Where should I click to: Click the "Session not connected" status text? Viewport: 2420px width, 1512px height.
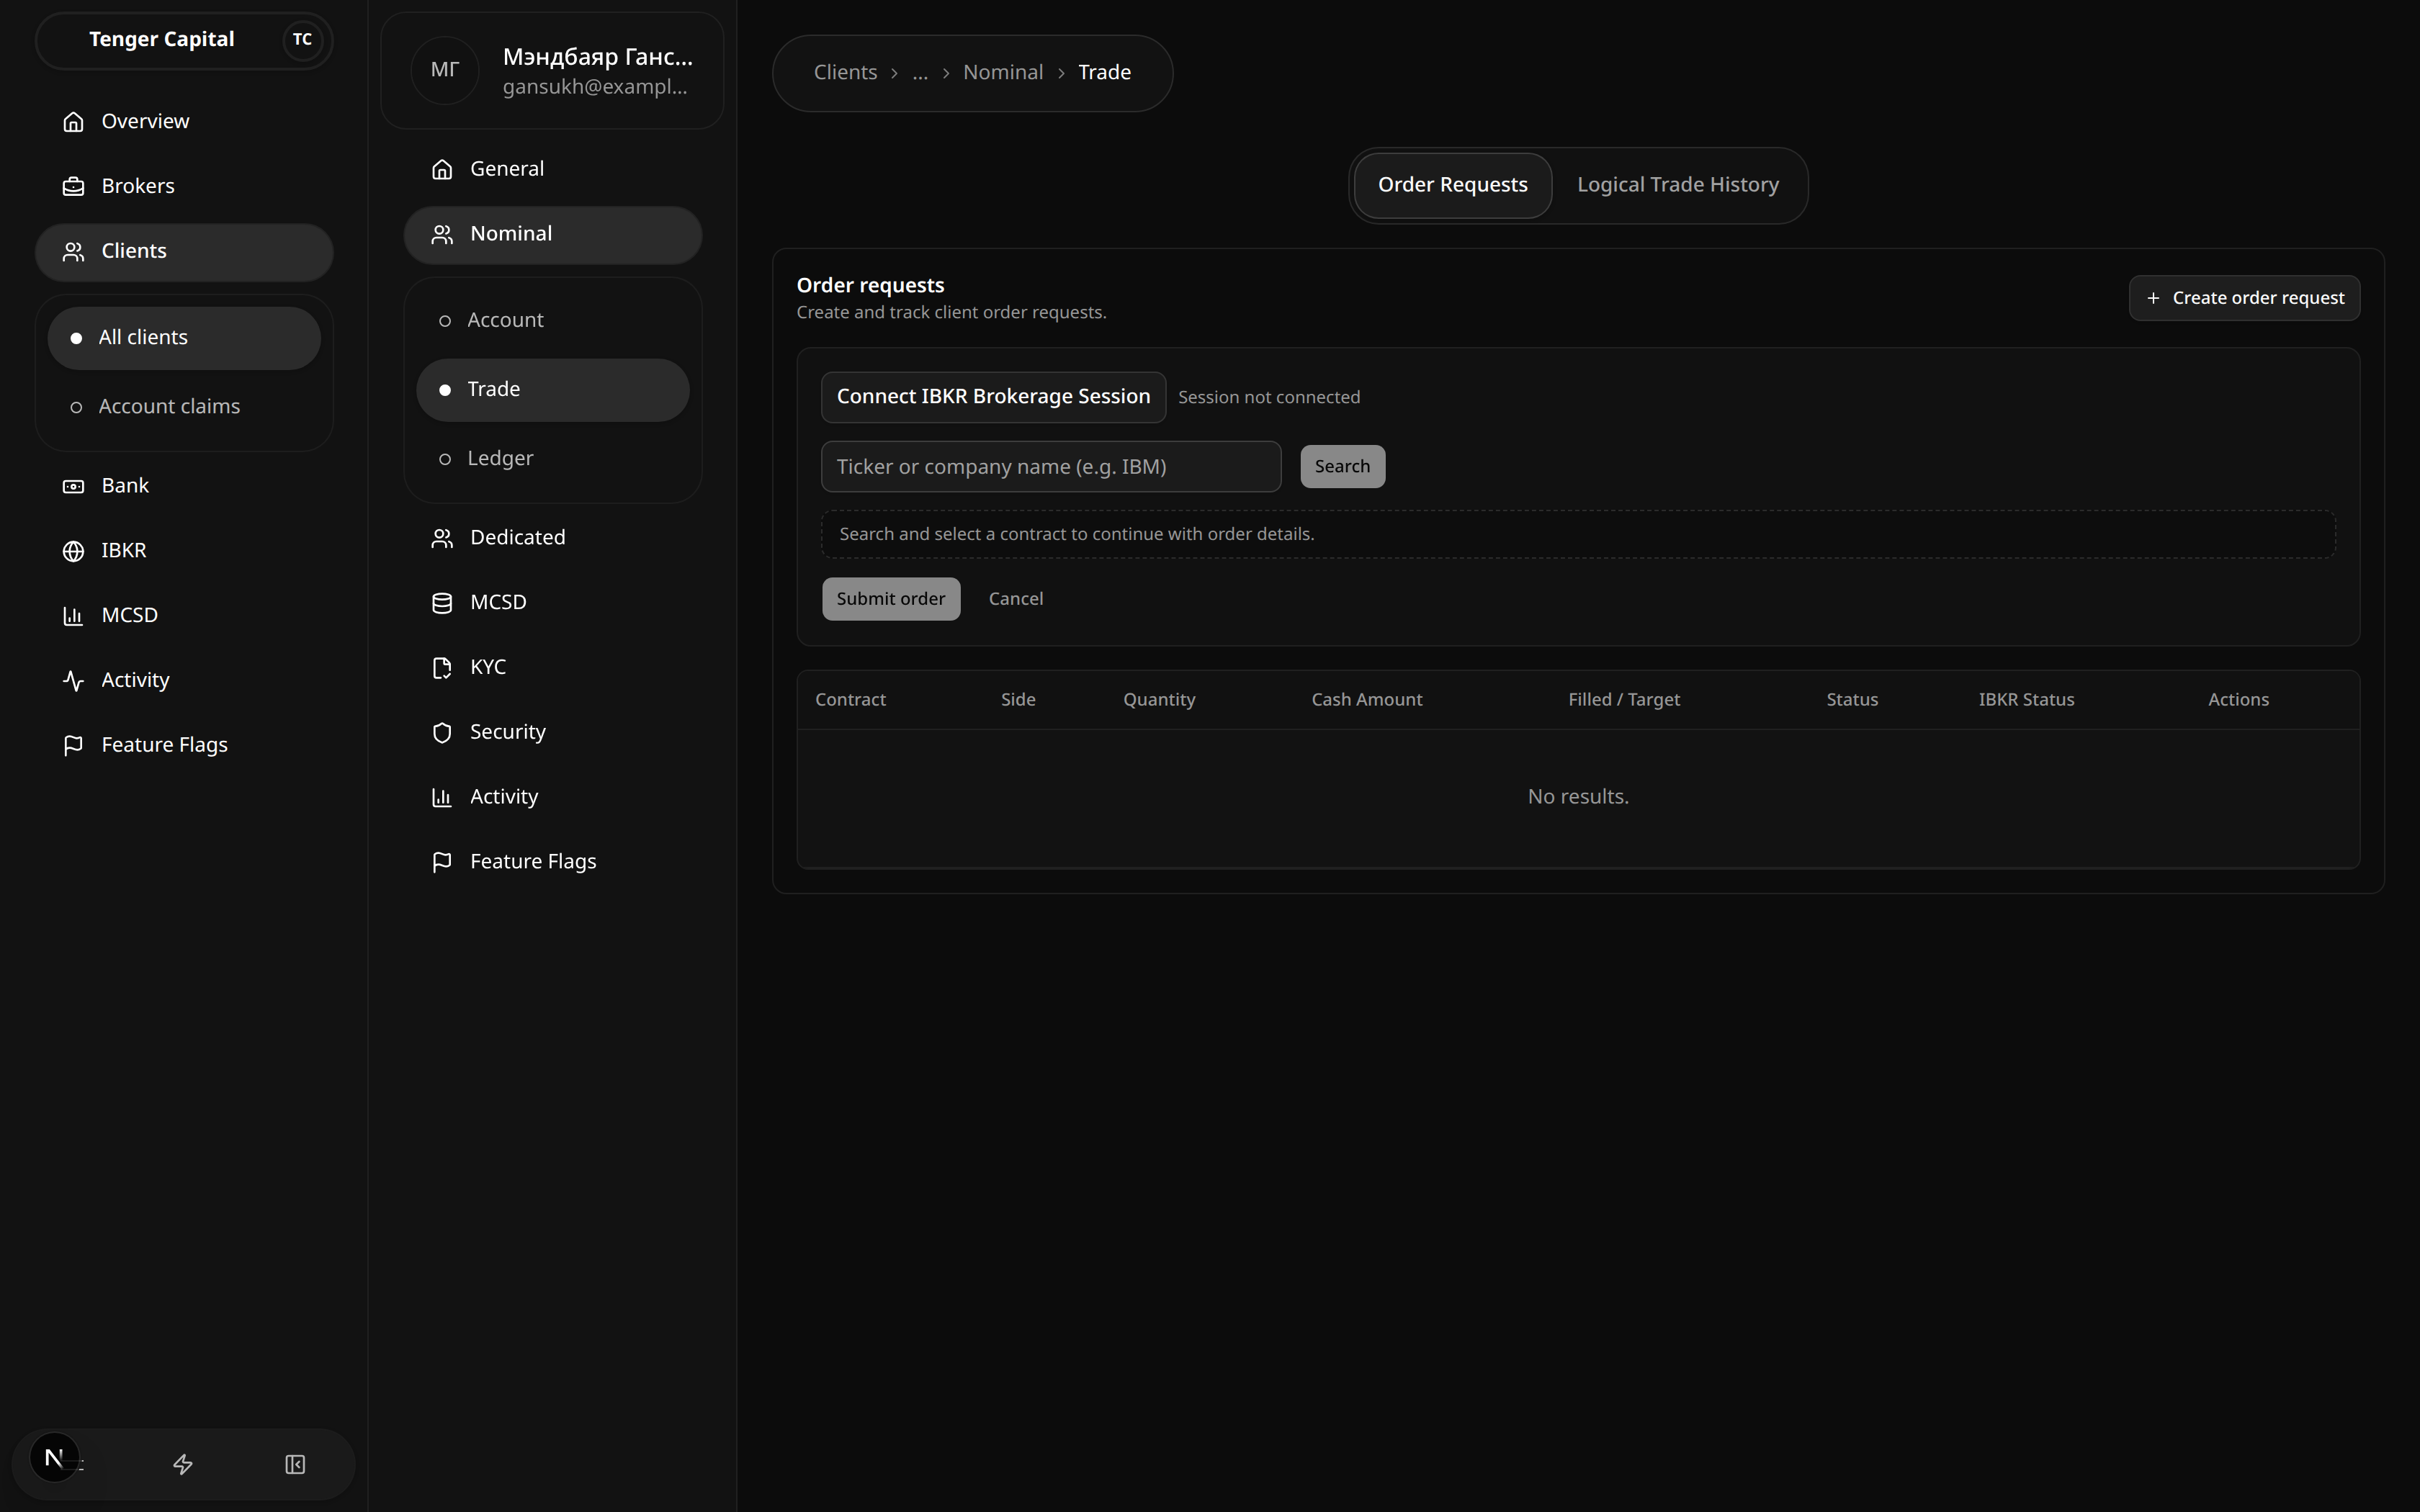pos(1269,398)
